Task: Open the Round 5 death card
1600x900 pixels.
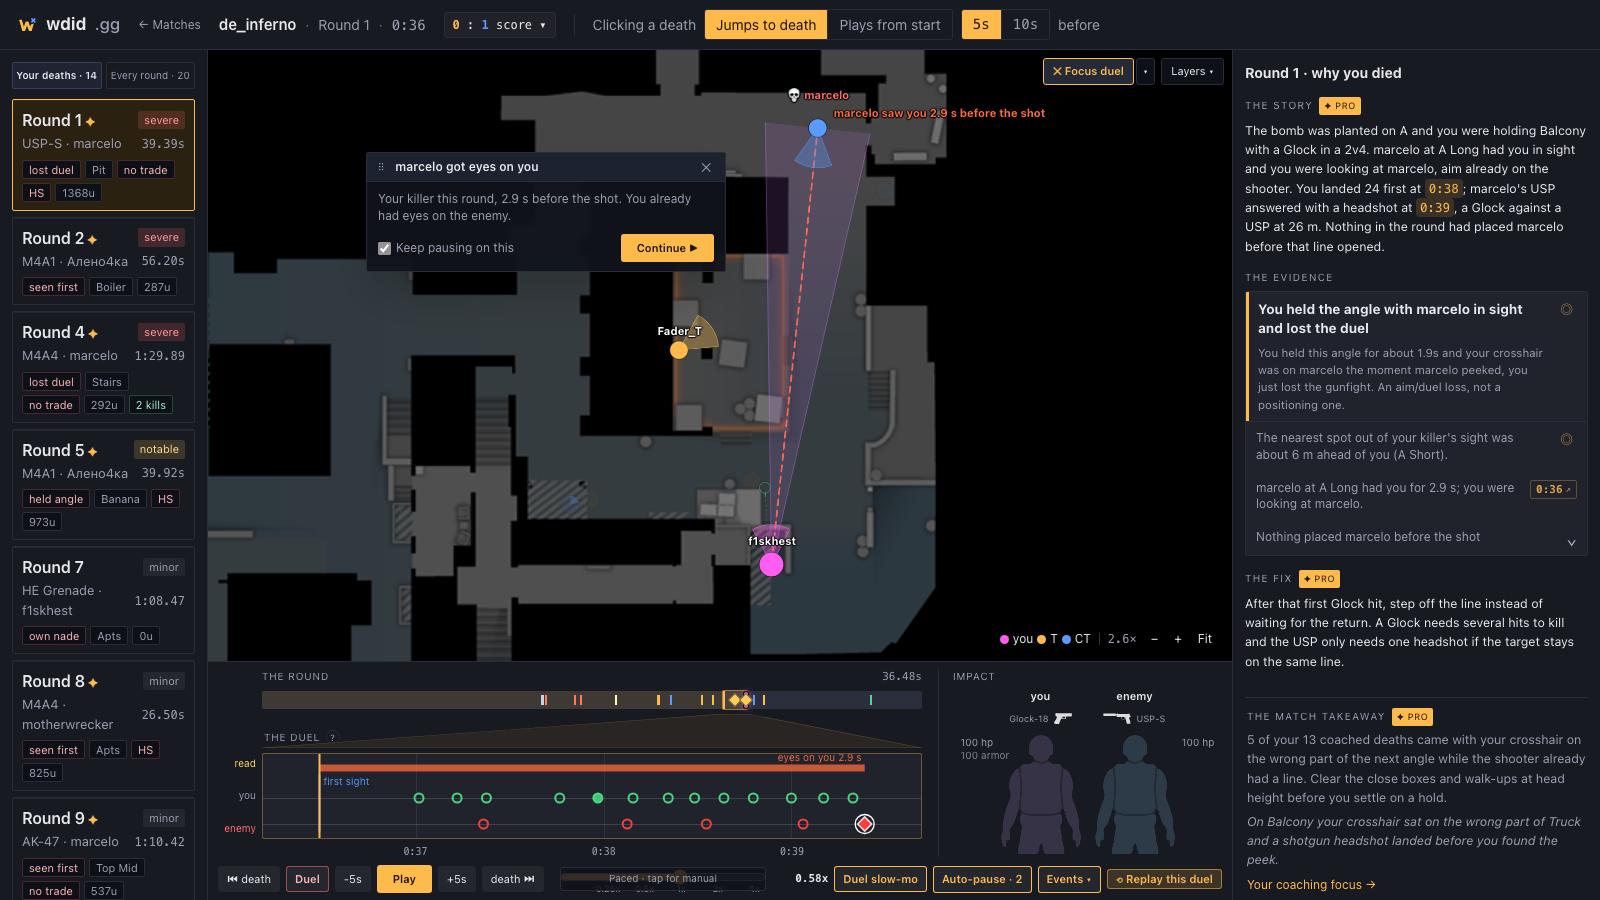Action: click(103, 485)
